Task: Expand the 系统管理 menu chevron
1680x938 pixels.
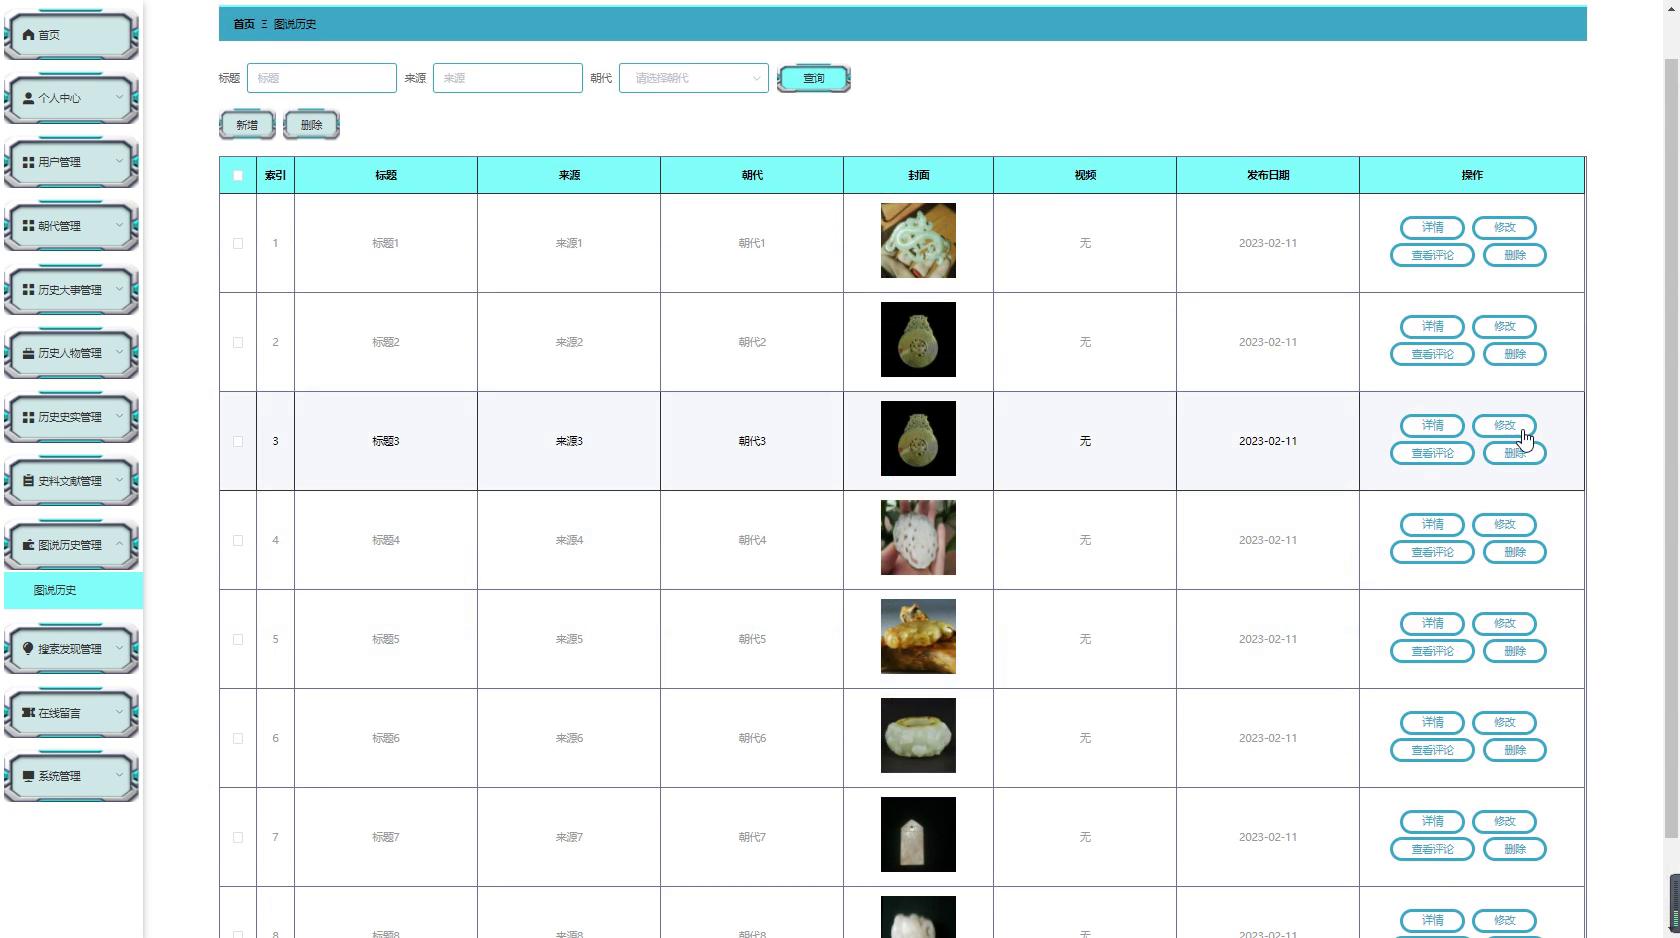Action: click(119, 776)
